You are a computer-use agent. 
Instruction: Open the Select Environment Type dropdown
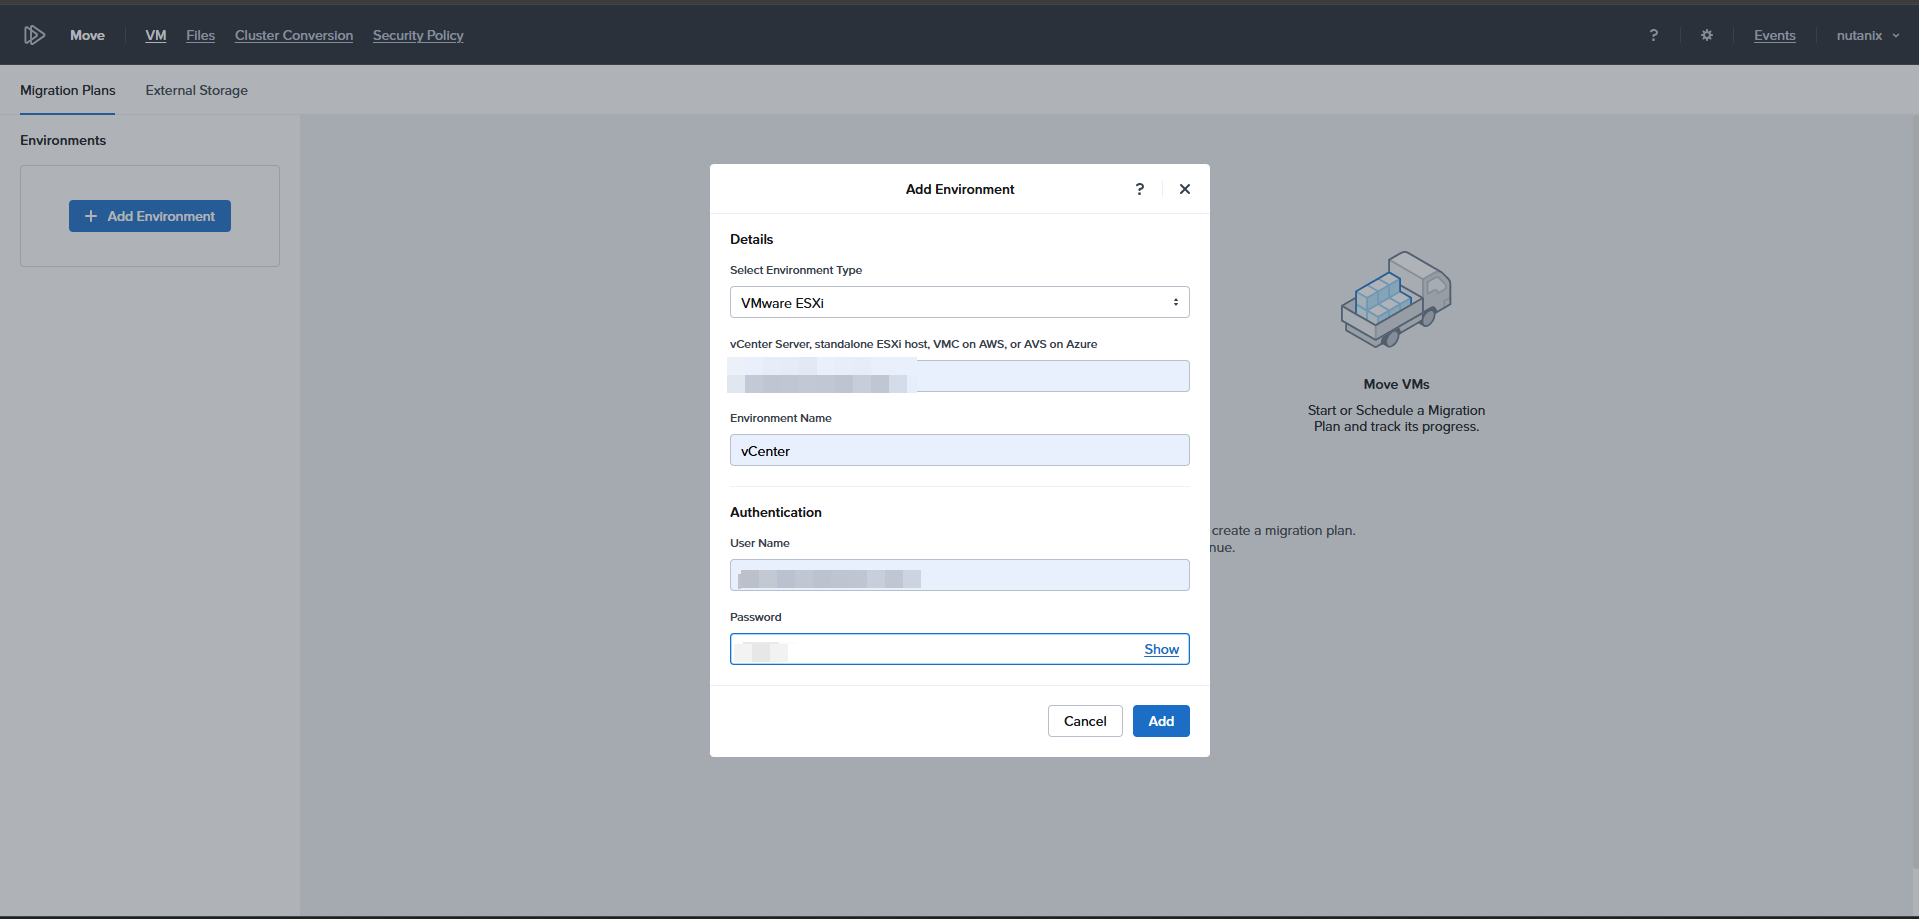pyautogui.click(x=959, y=302)
